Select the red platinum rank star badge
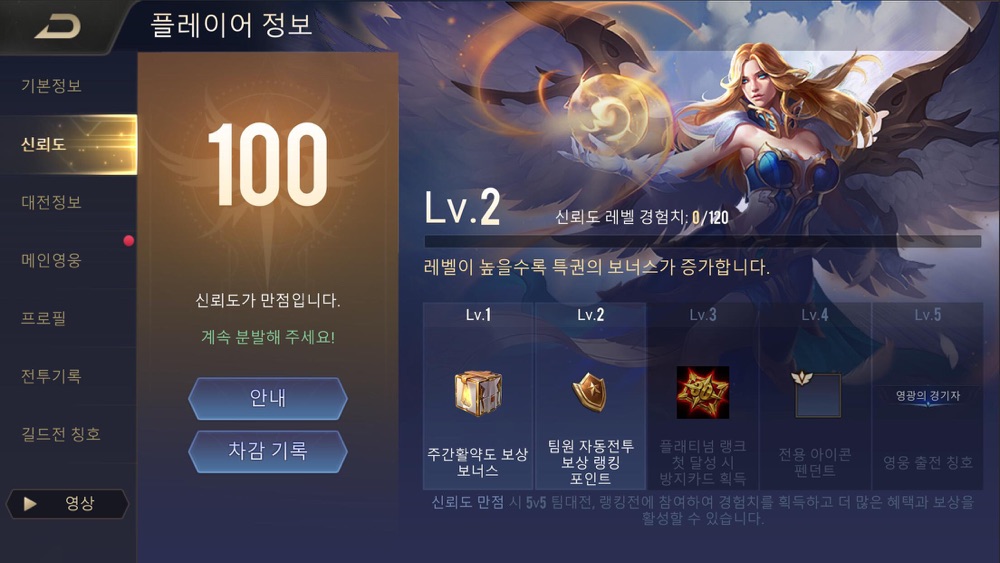The image size is (1000, 563). pyautogui.click(x=702, y=392)
